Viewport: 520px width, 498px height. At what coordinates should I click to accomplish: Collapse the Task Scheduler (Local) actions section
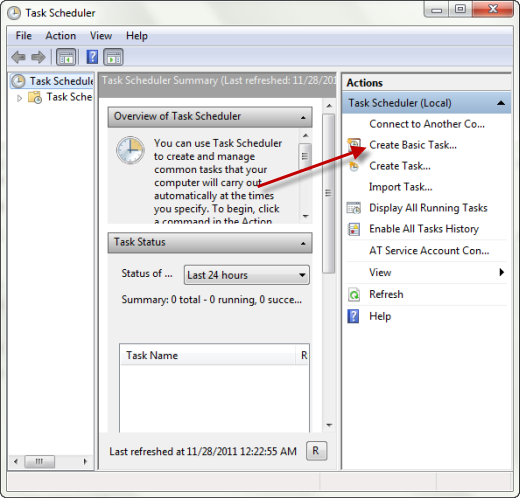[x=501, y=103]
